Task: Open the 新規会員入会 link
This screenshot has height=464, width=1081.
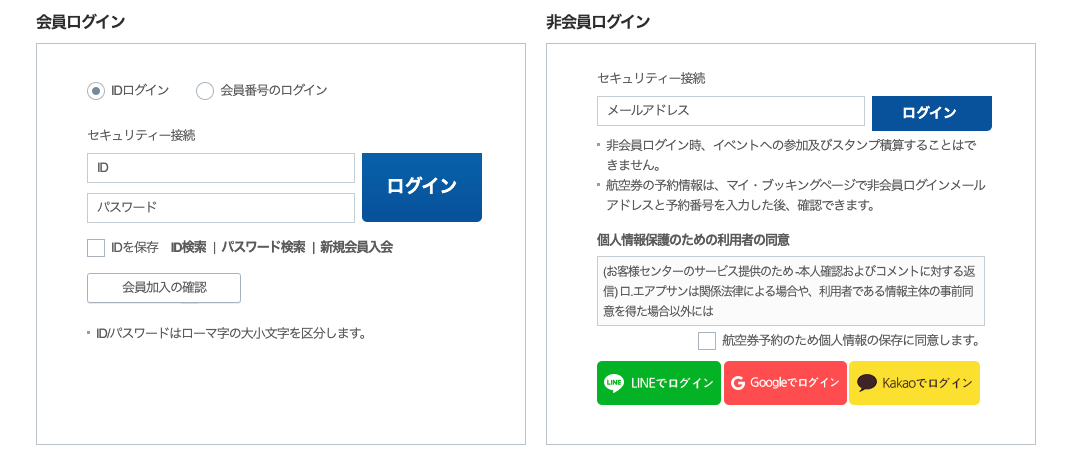Action: 356,247
